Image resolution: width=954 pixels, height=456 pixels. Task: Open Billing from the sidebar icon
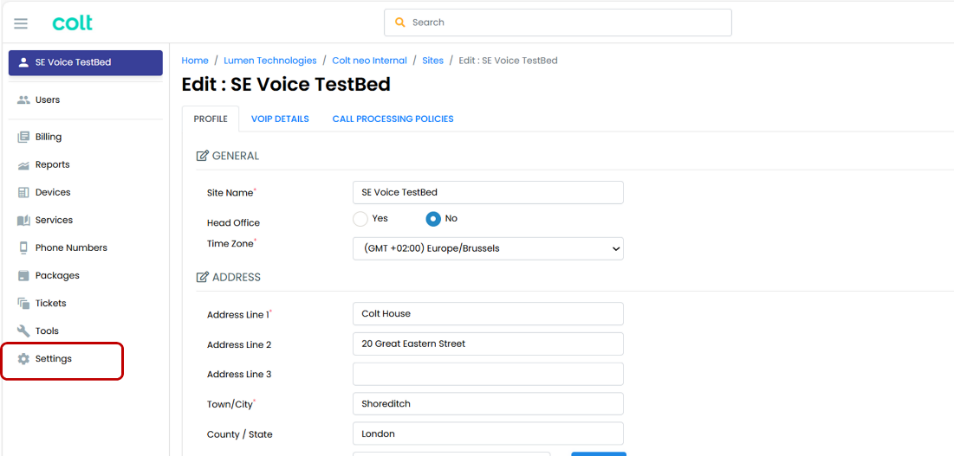tap(24, 137)
